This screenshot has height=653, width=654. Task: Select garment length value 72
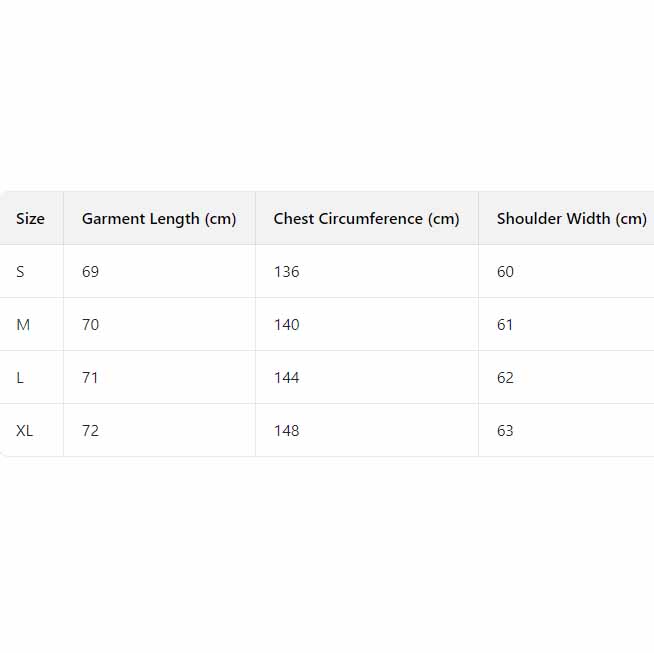coord(91,431)
